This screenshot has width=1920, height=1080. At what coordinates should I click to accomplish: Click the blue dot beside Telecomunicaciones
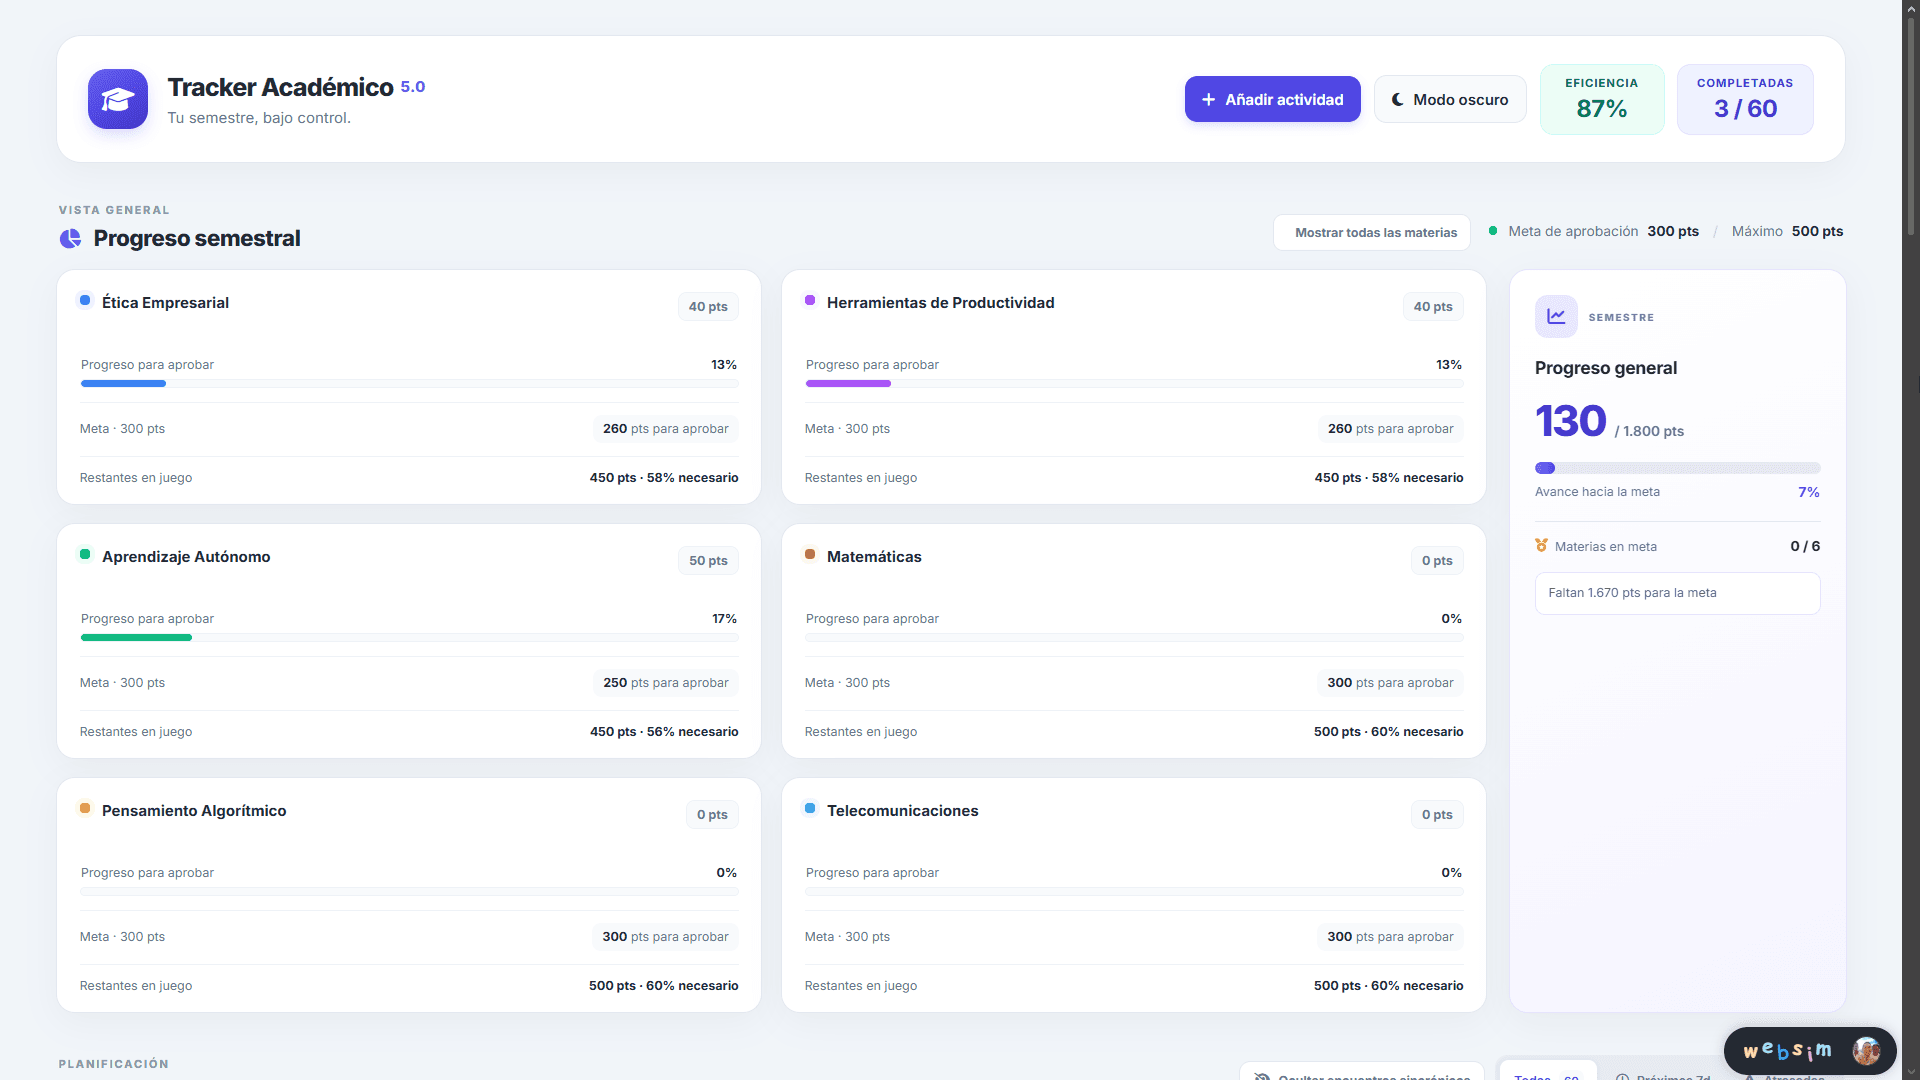[810, 808]
